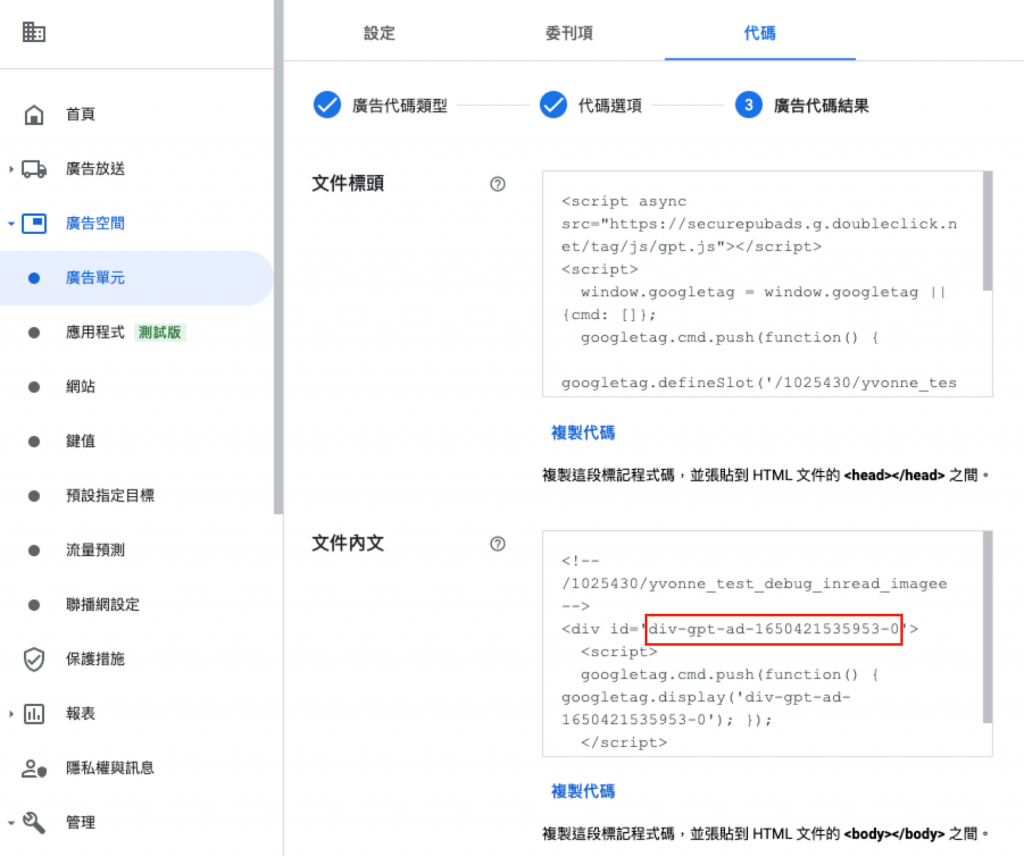
Task: Click the organization building icon
Action: [x=34, y=31]
